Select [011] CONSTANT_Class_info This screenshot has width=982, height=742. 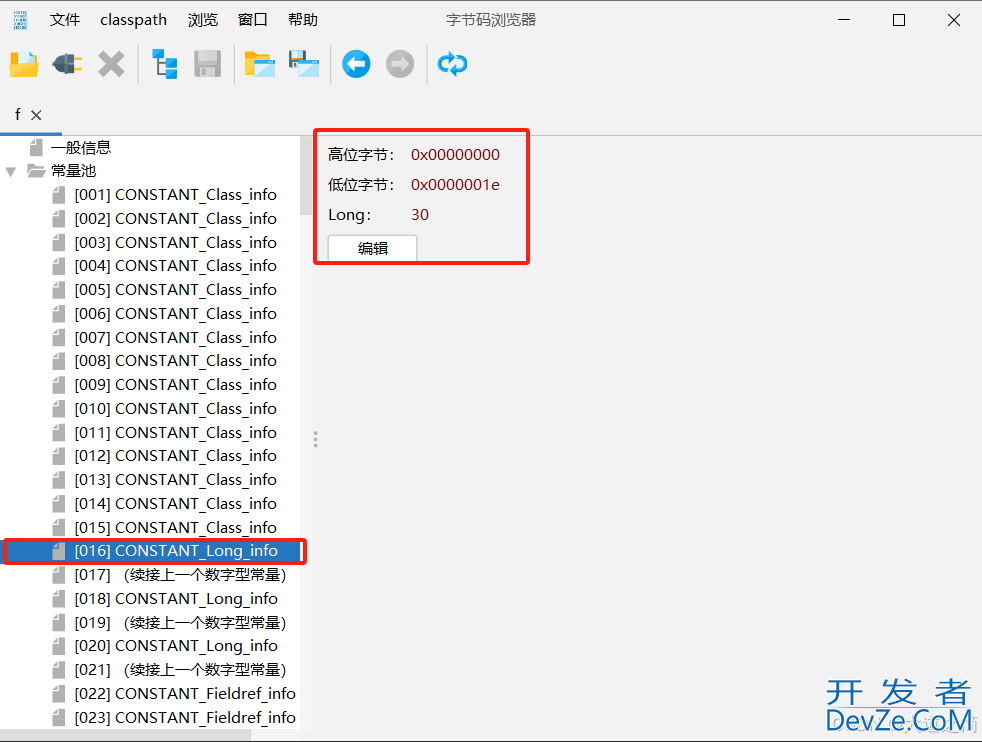[x=175, y=433]
